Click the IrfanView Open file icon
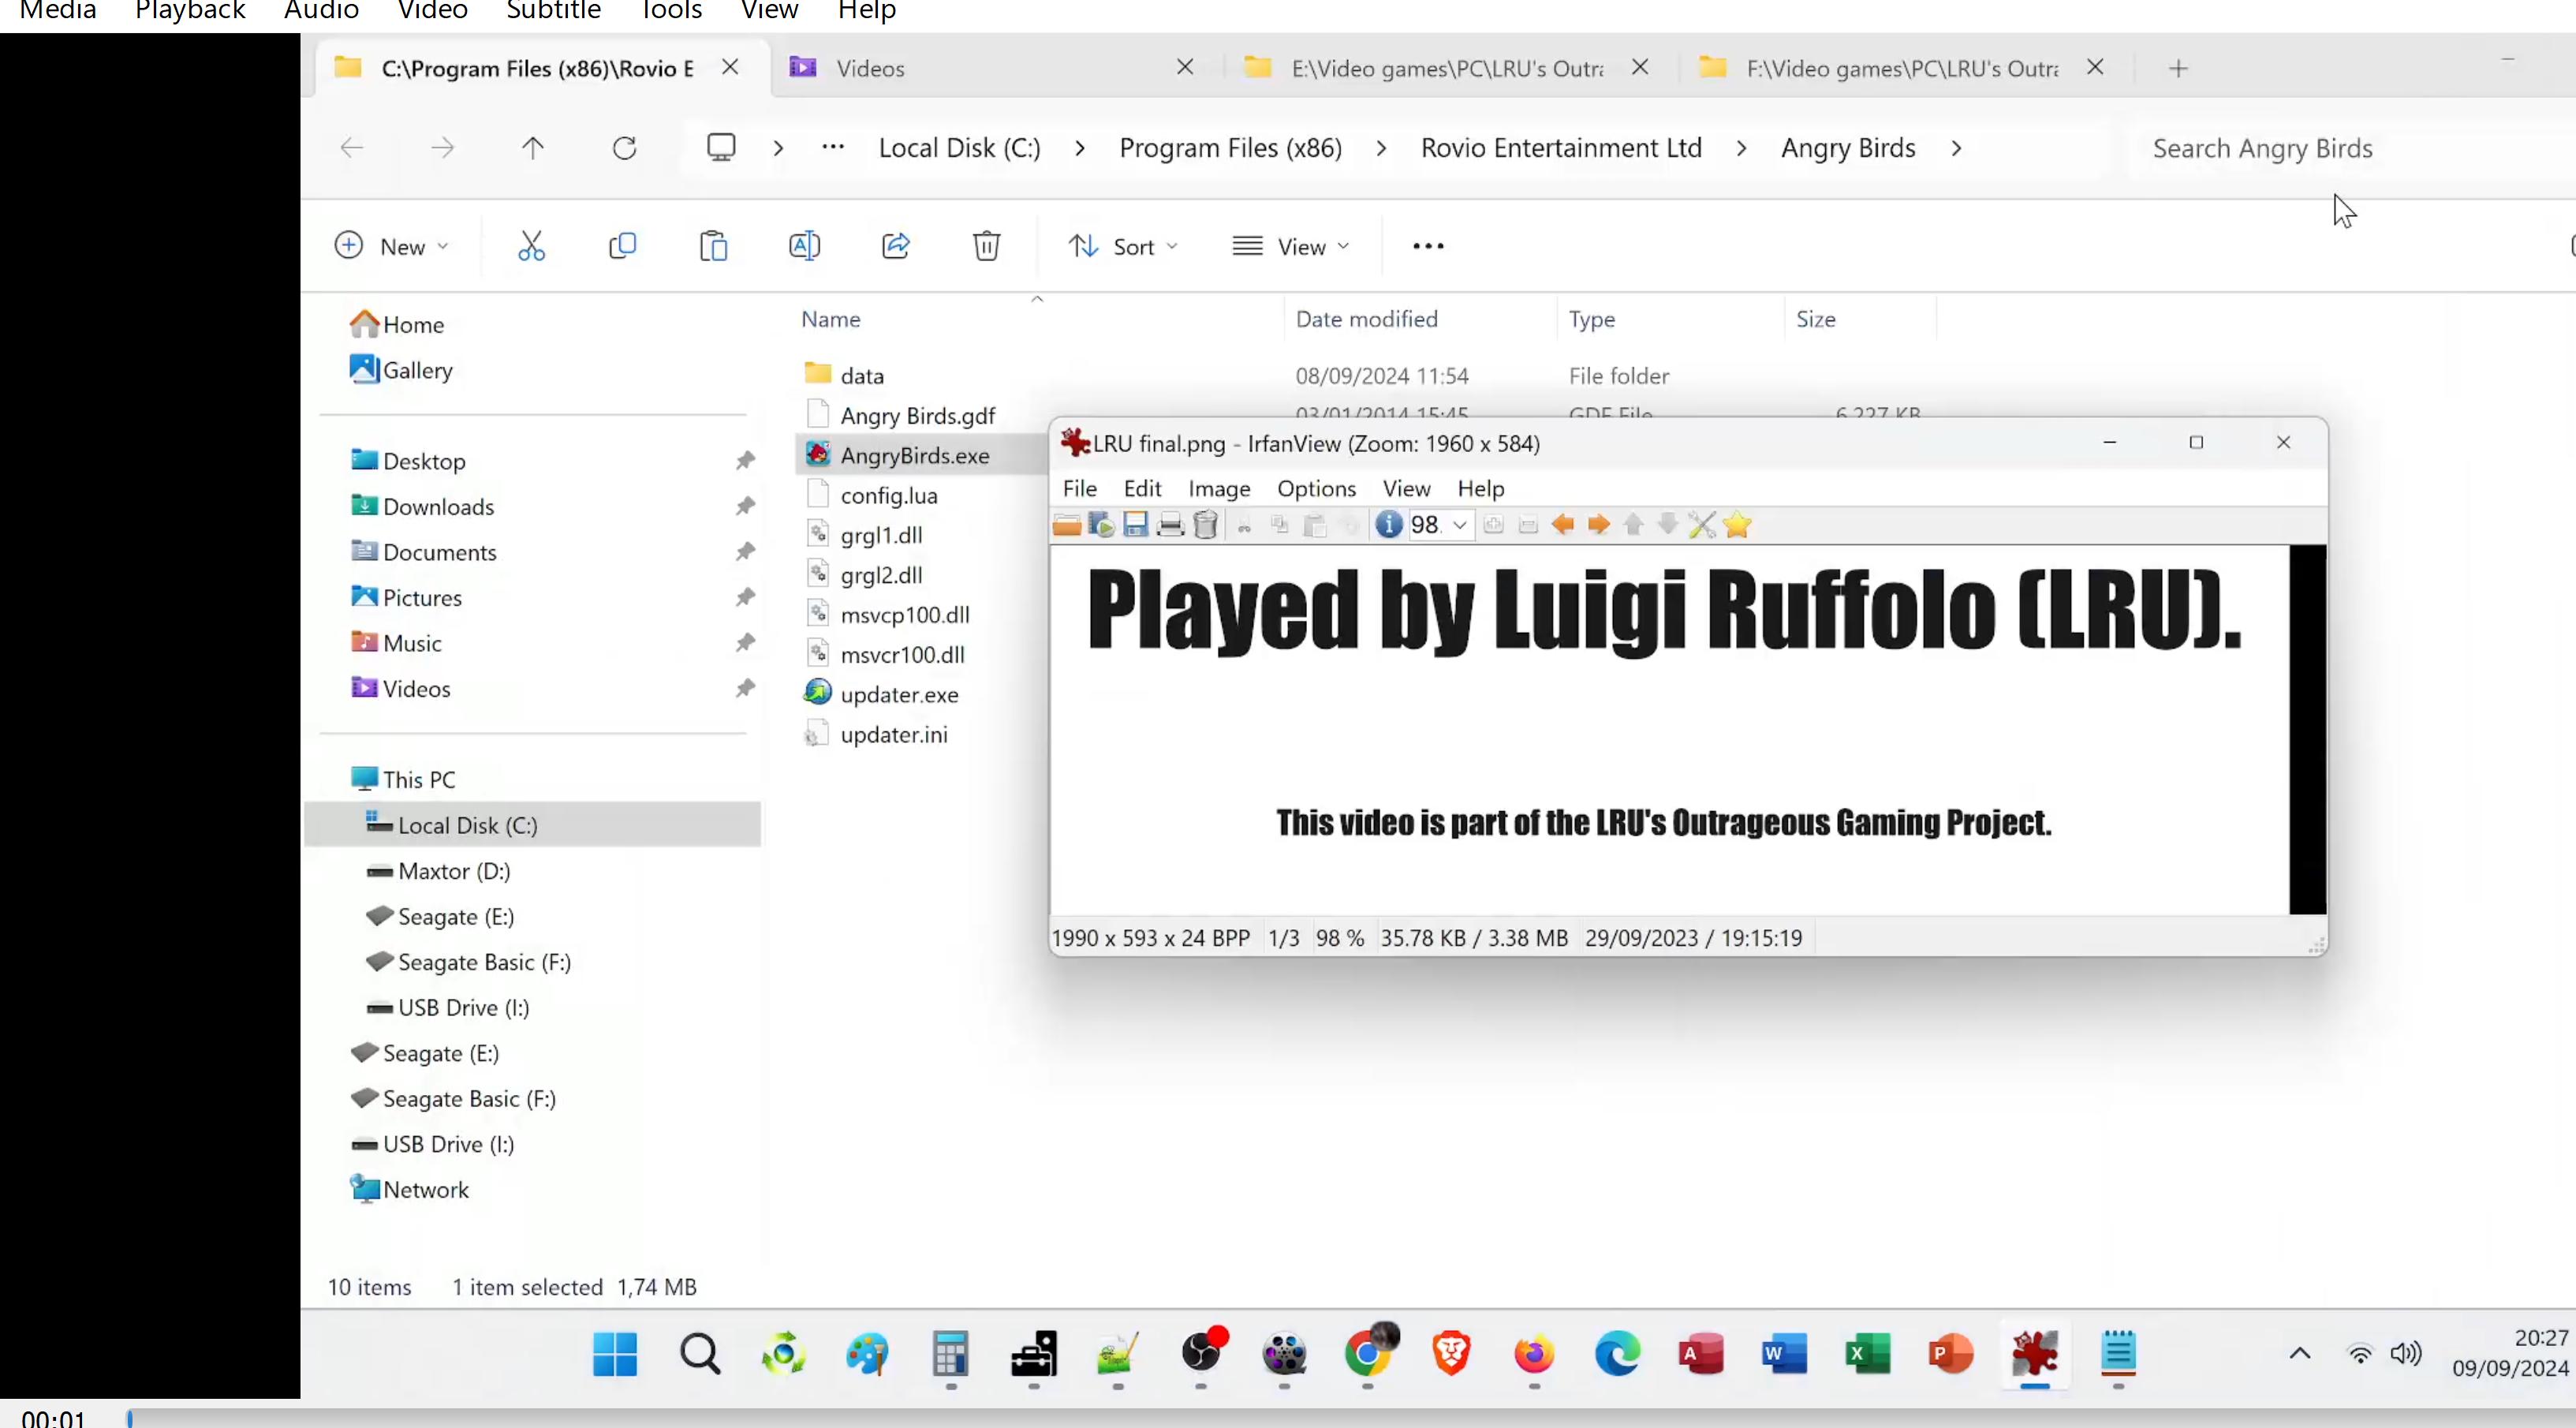This screenshot has width=2576, height=1428. [x=1066, y=525]
